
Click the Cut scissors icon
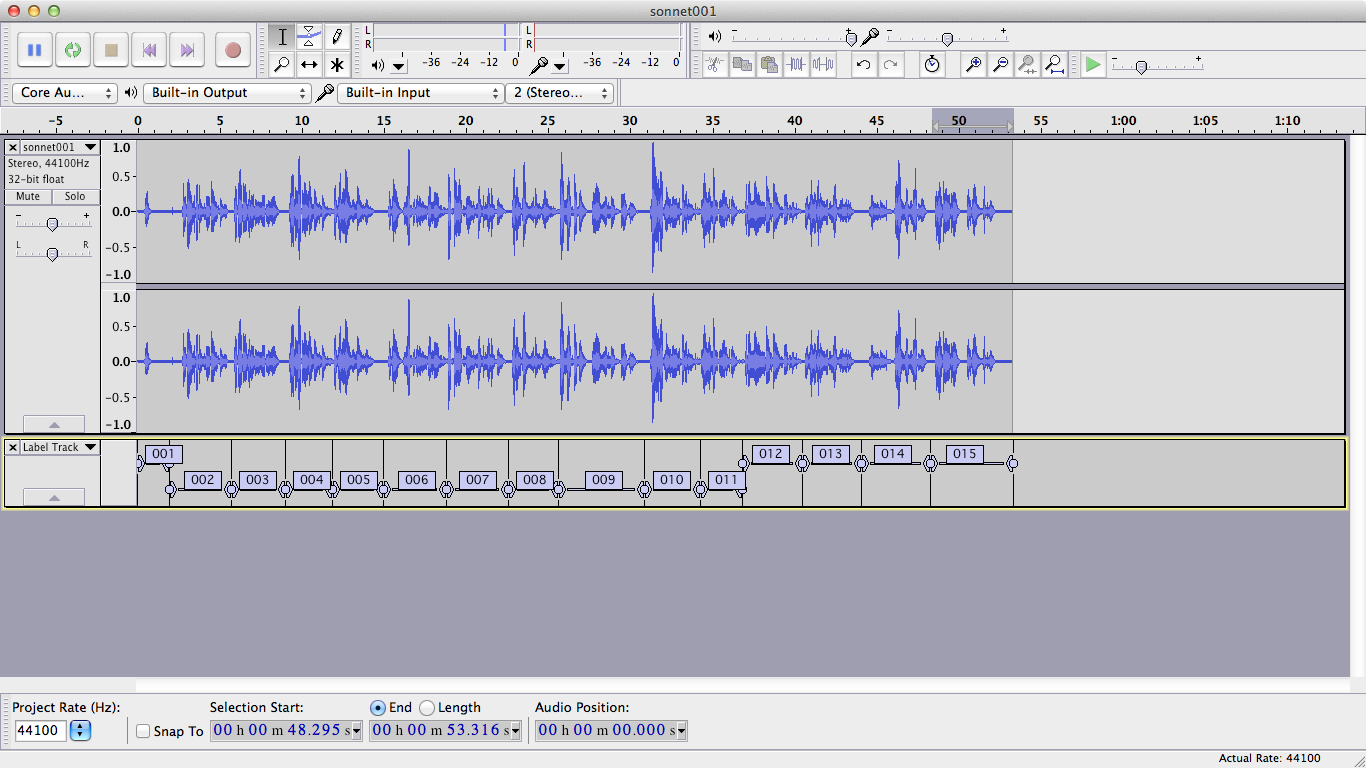pyautogui.click(x=714, y=64)
